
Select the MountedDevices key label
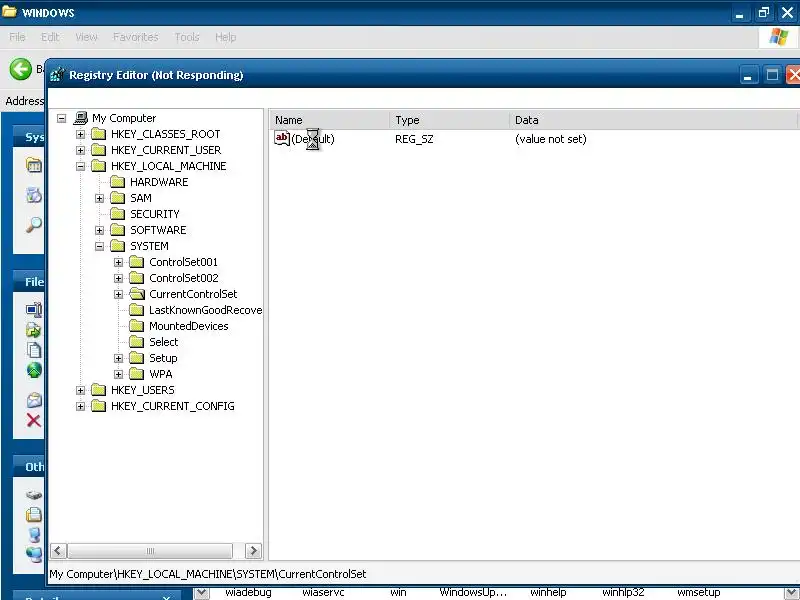189,326
